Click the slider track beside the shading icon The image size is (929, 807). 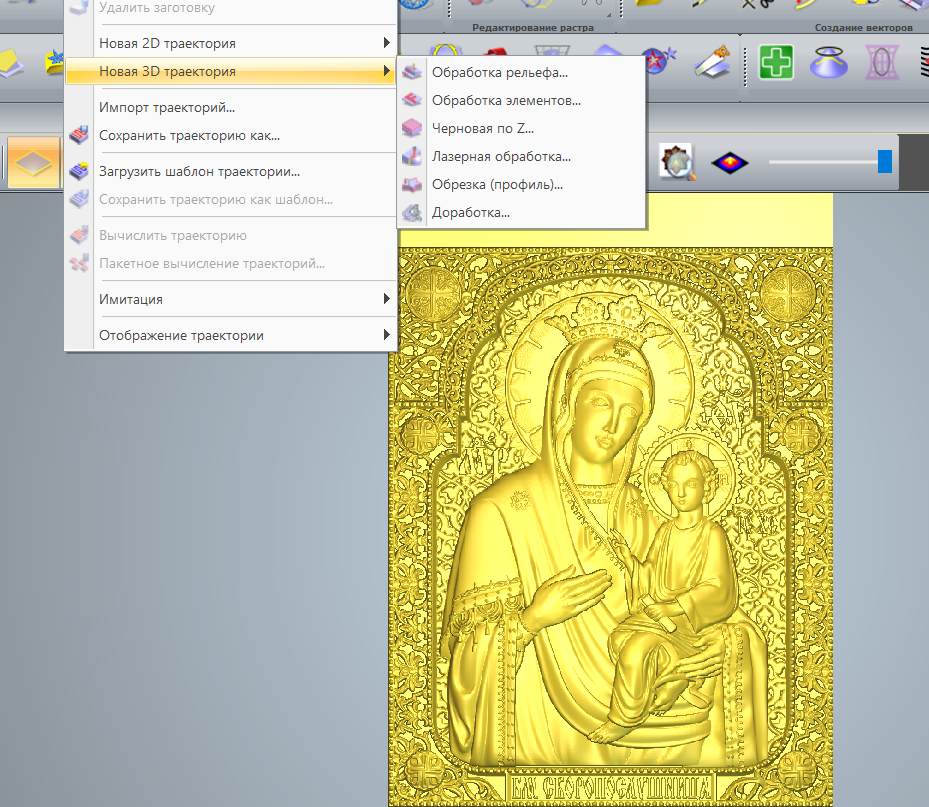point(824,162)
